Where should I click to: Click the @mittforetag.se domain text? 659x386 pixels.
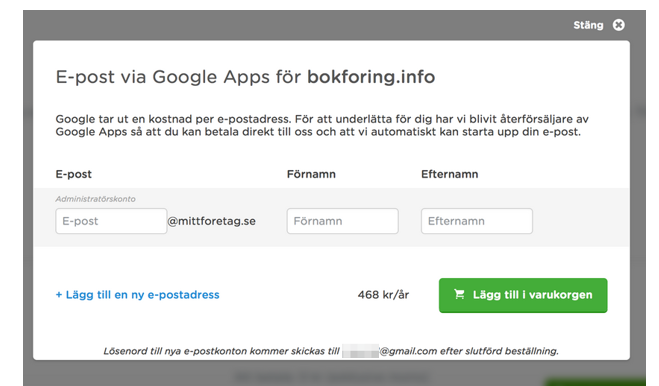211,221
